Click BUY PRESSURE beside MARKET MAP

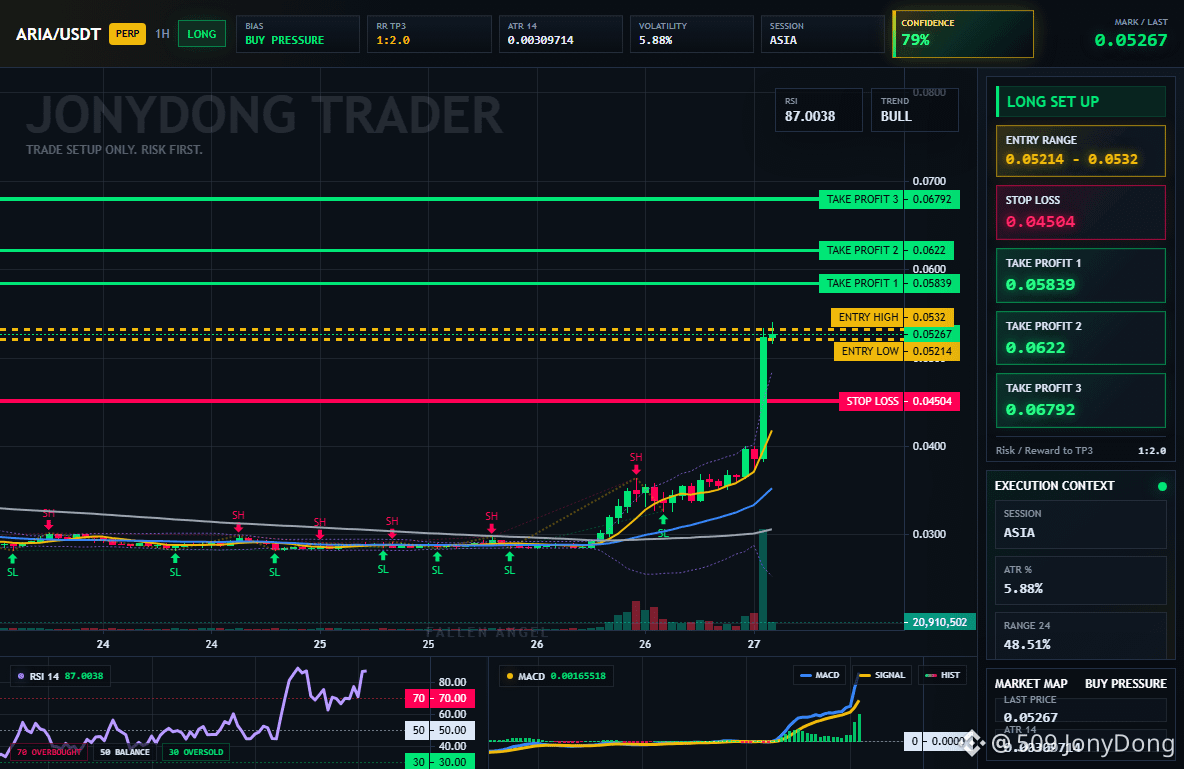click(1126, 684)
